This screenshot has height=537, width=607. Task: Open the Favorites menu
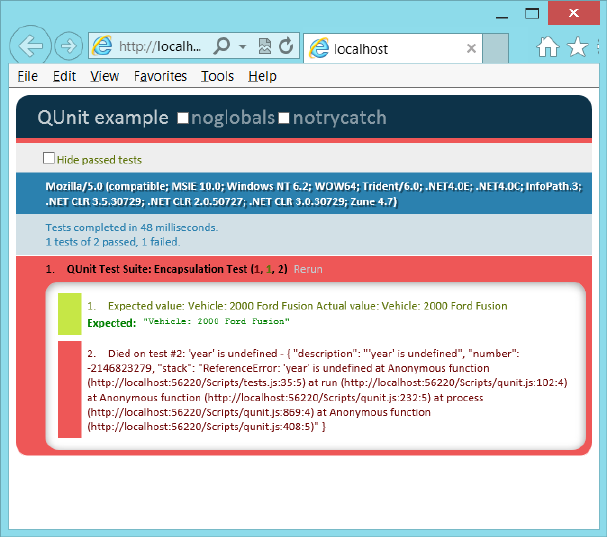point(160,76)
